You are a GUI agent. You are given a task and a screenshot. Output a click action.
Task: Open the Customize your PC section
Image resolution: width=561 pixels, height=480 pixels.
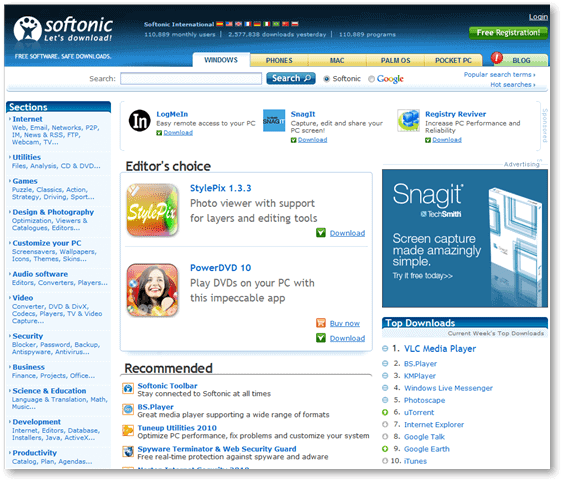pos(47,243)
